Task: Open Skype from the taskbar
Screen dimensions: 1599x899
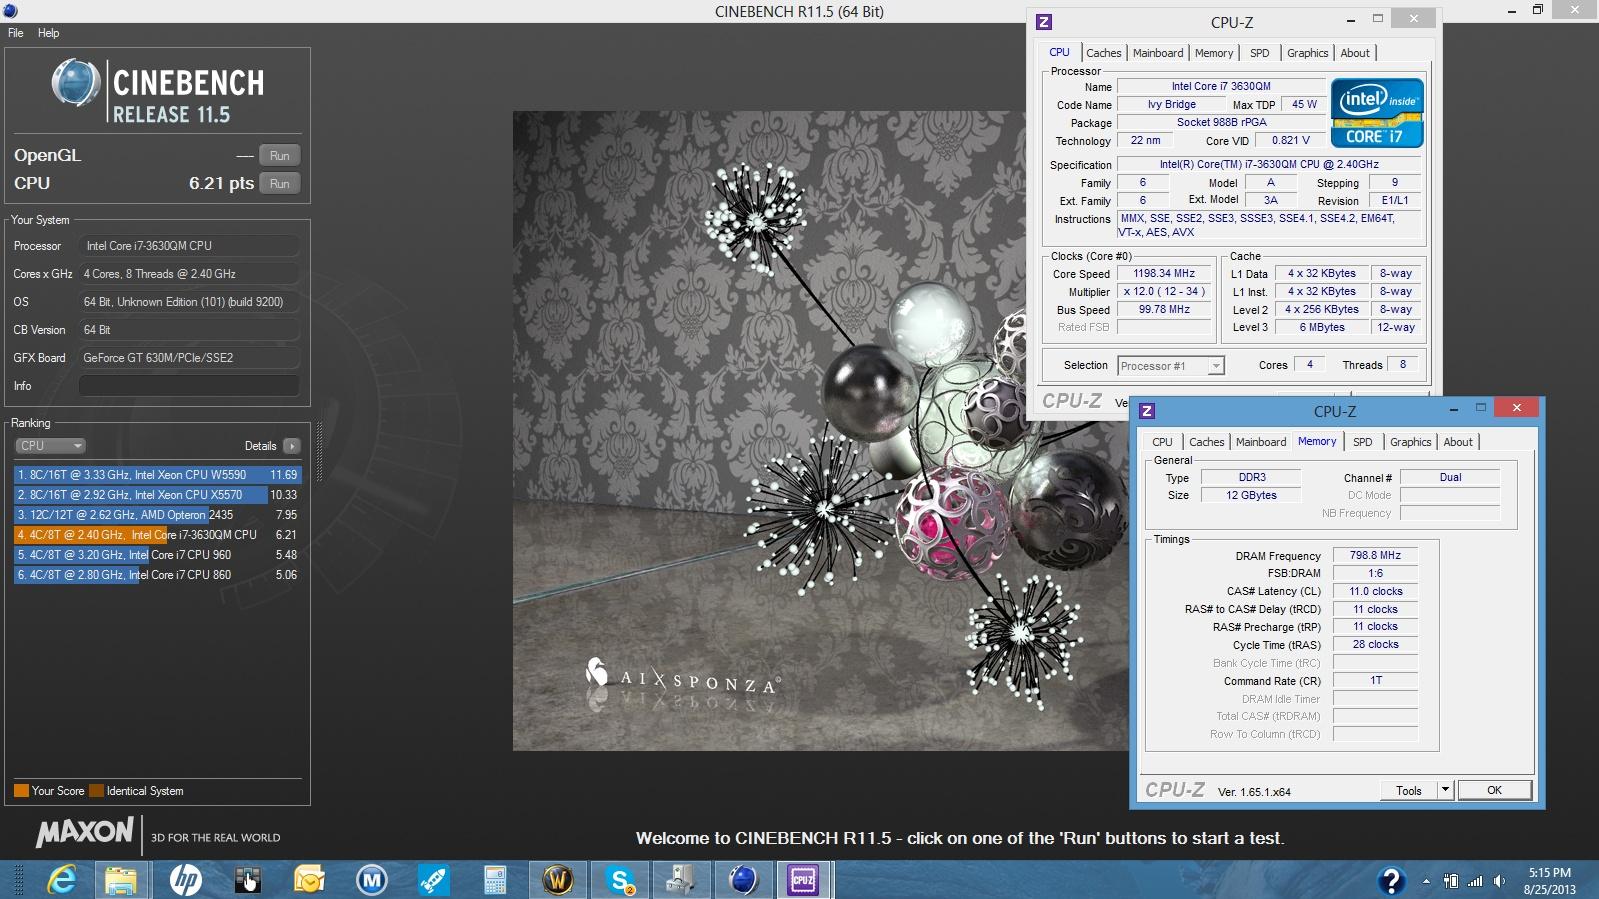Action: [x=620, y=880]
